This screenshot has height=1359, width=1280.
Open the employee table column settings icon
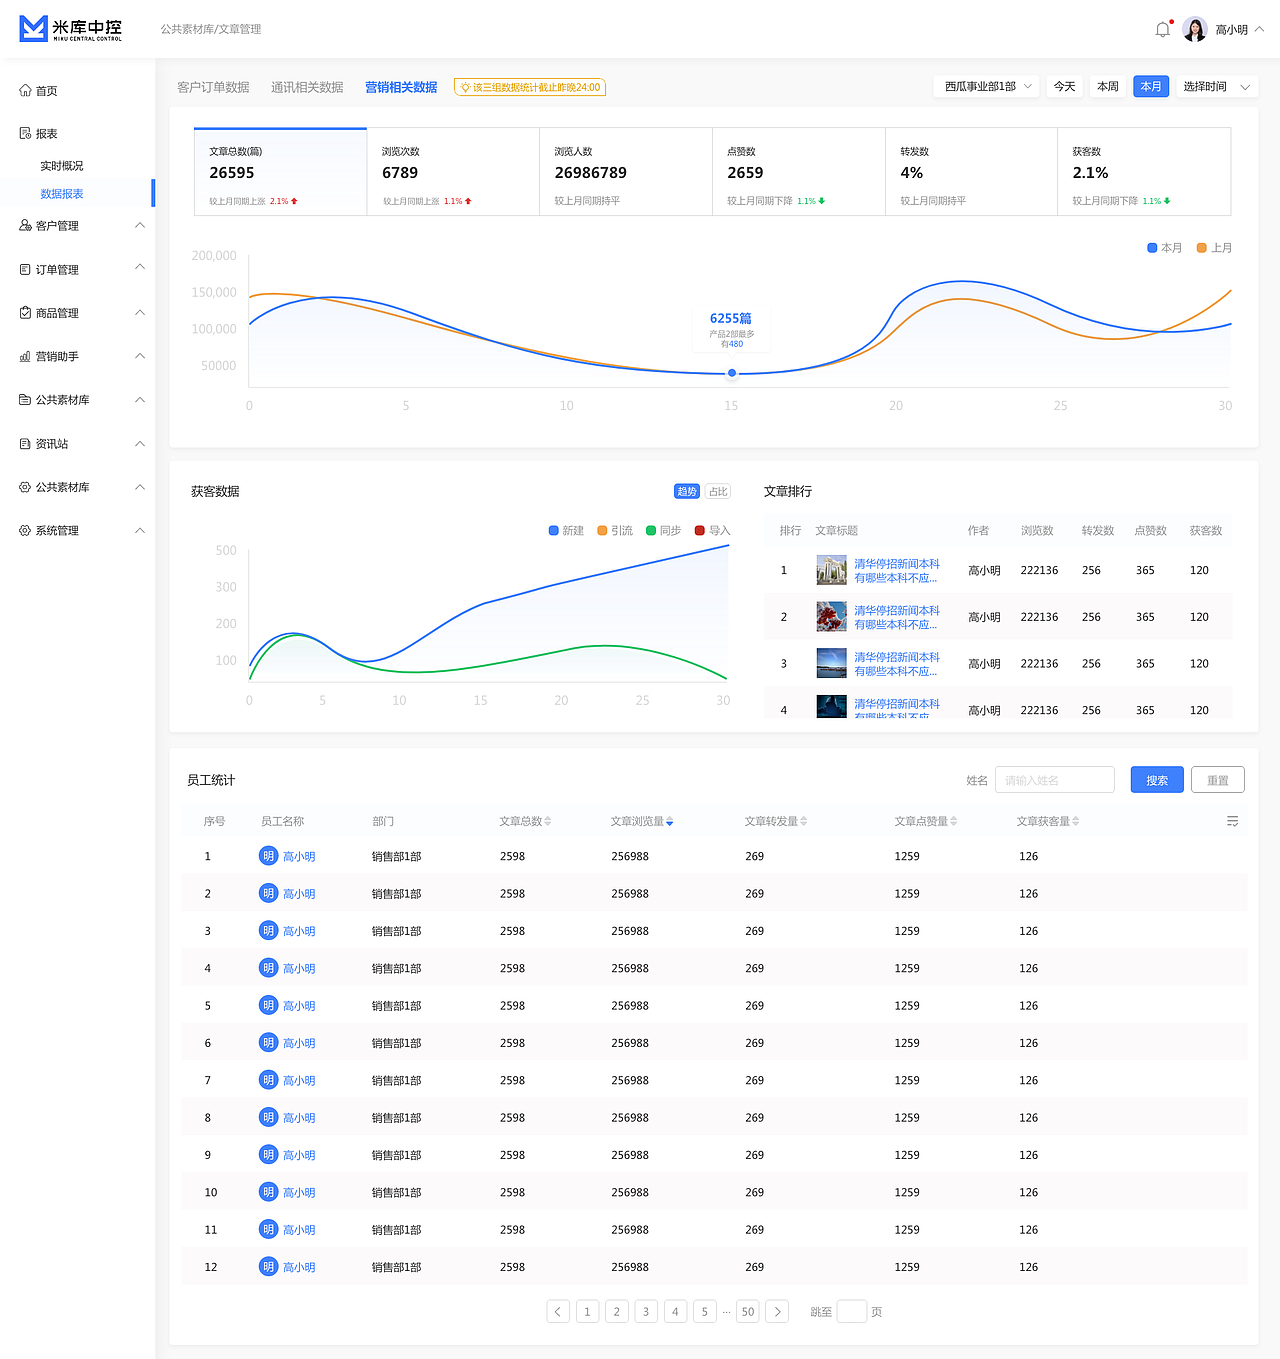[1233, 821]
